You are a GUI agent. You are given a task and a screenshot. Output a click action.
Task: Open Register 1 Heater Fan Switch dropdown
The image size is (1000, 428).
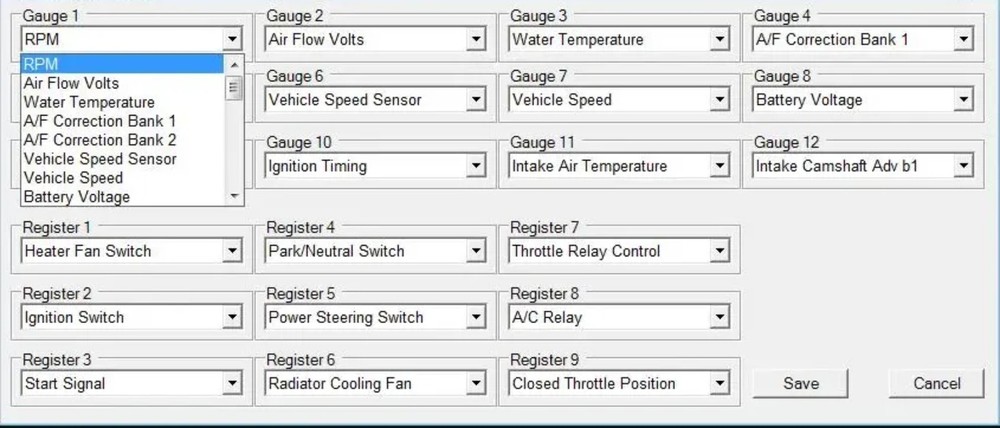point(232,251)
